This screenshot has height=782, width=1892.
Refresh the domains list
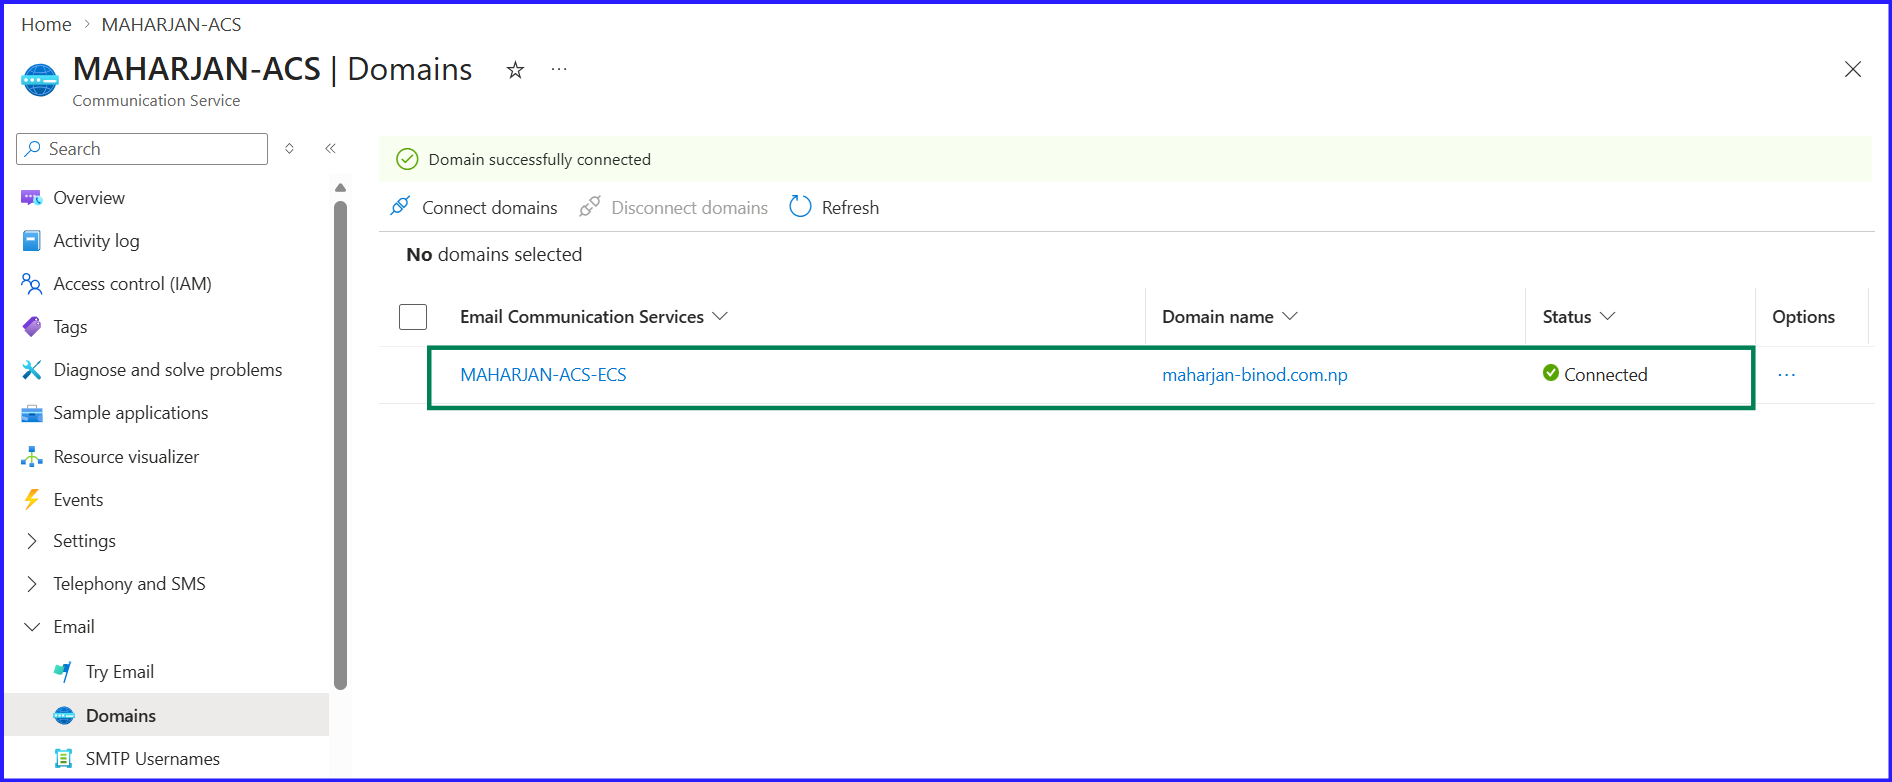(850, 208)
